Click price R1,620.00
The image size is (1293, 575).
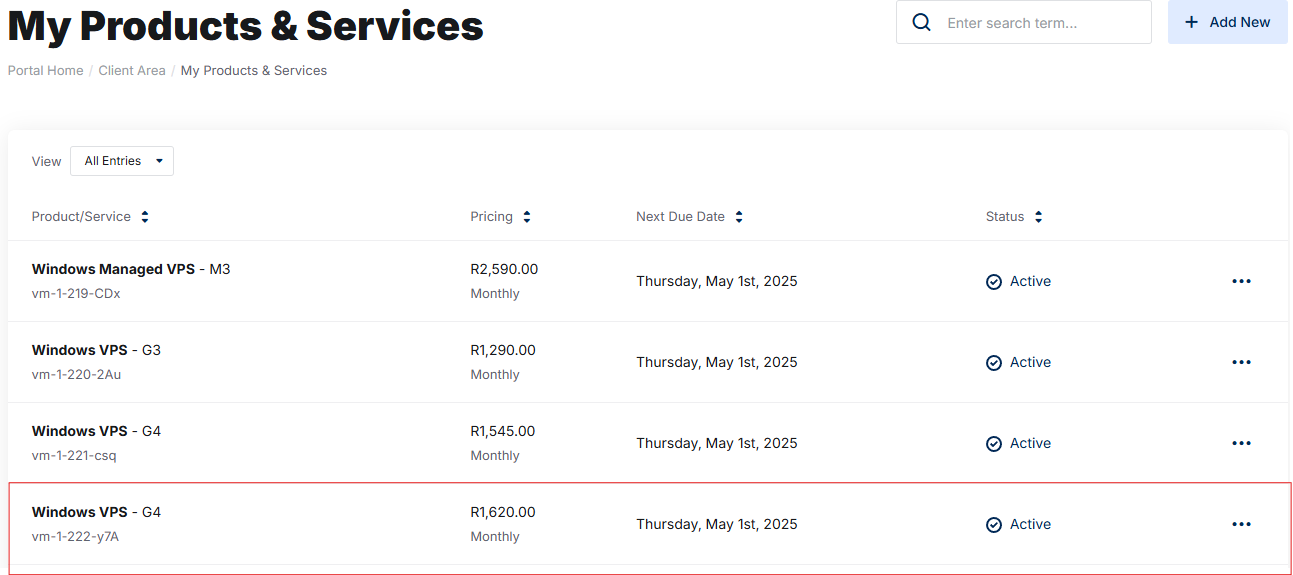coord(503,512)
